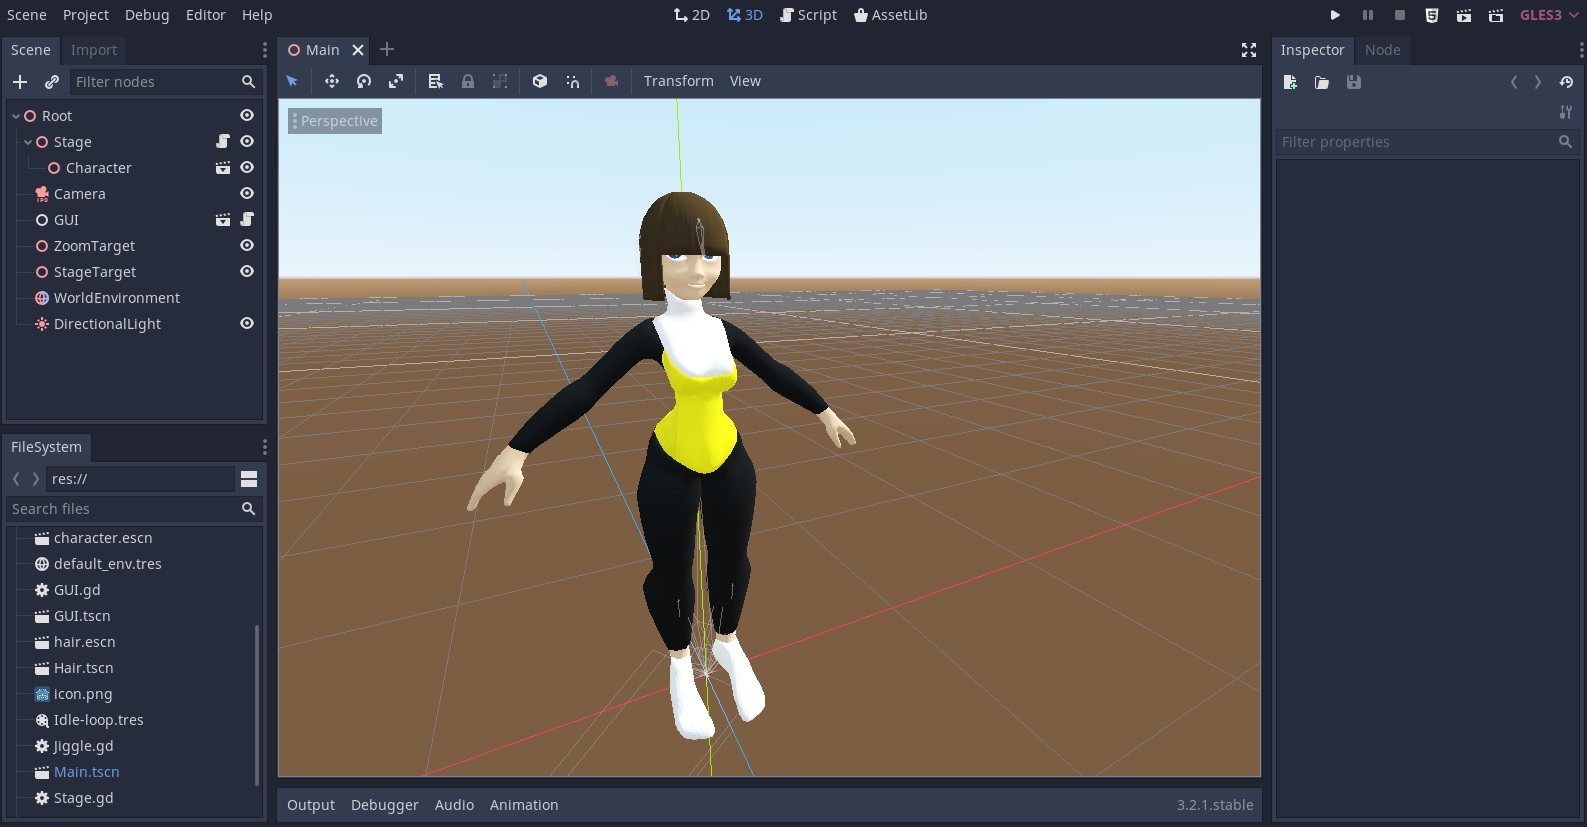Stop the running scene

click(x=1400, y=15)
